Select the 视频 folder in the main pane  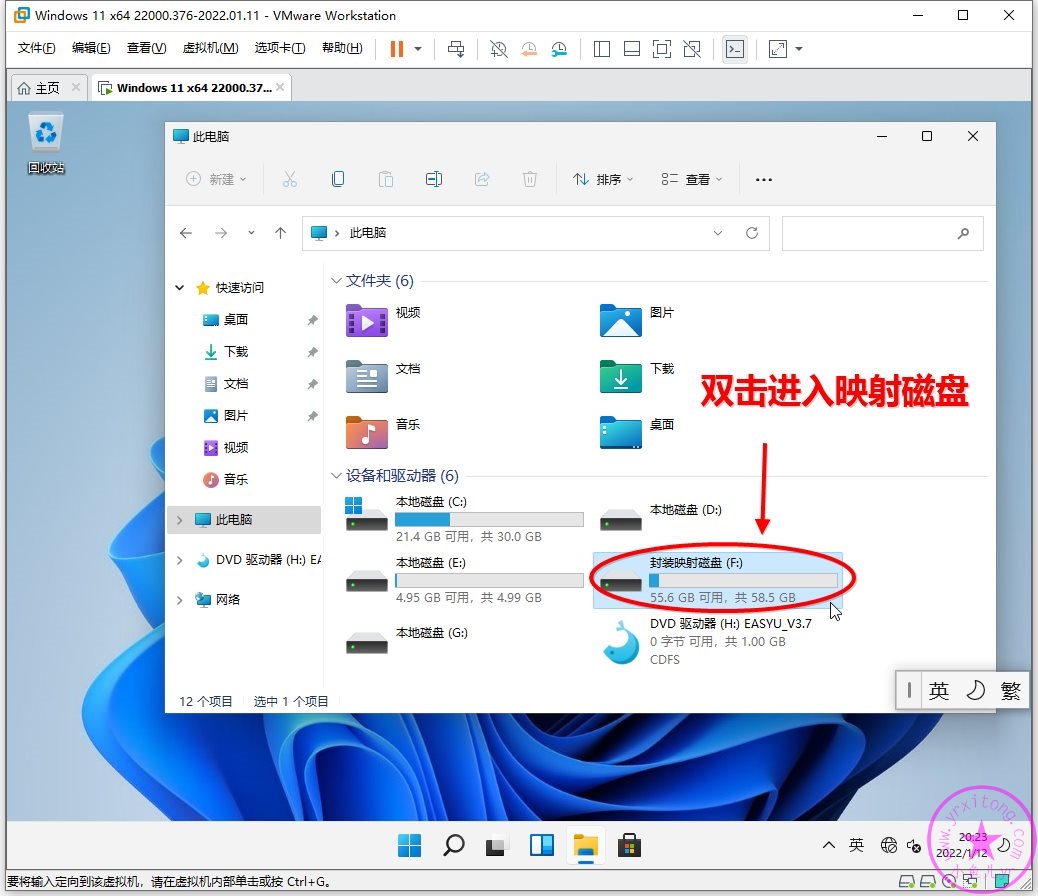point(384,321)
